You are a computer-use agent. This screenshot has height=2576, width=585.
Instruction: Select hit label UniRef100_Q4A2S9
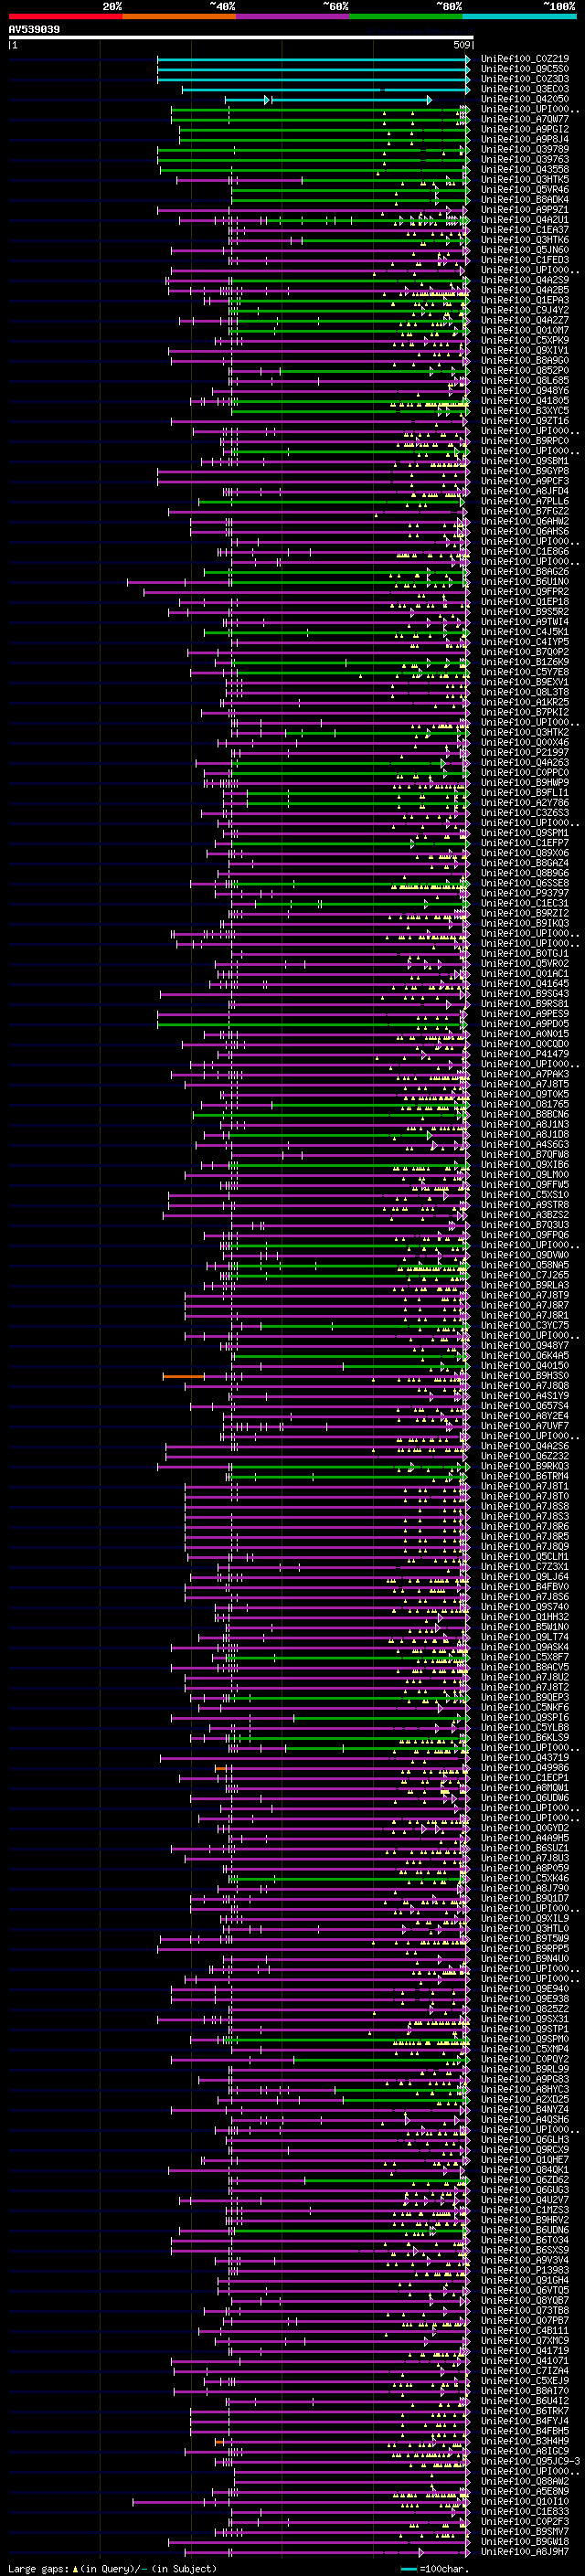point(525,280)
